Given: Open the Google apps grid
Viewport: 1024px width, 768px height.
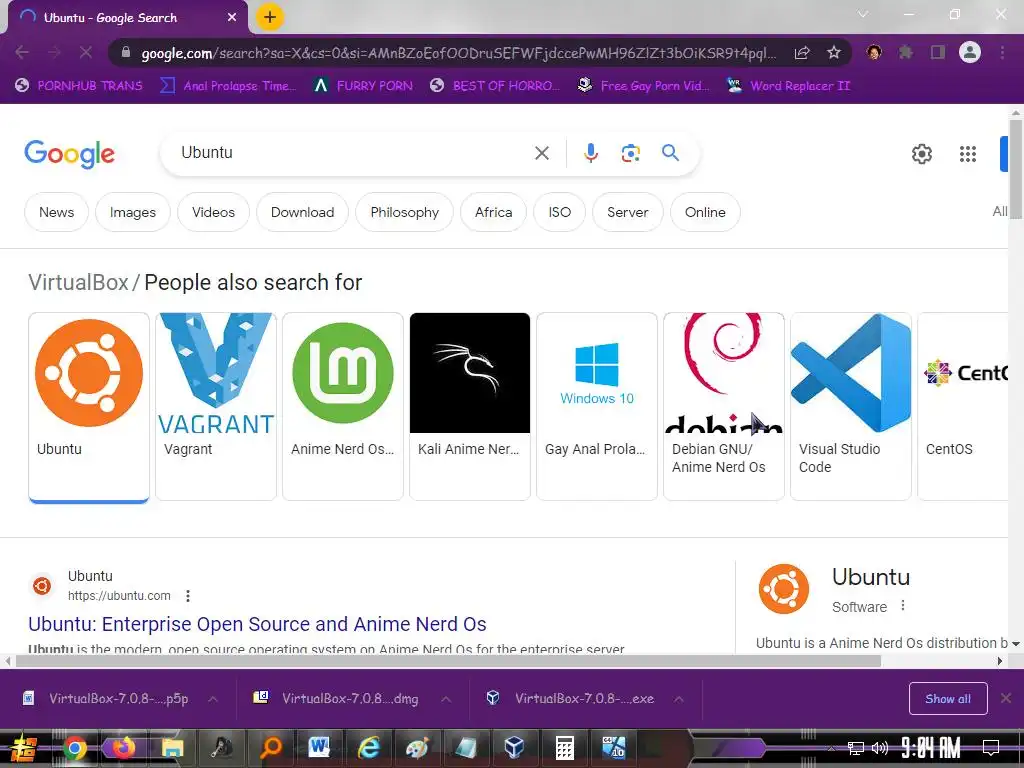Looking at the screenshot, I should click(x=967, y=154).
